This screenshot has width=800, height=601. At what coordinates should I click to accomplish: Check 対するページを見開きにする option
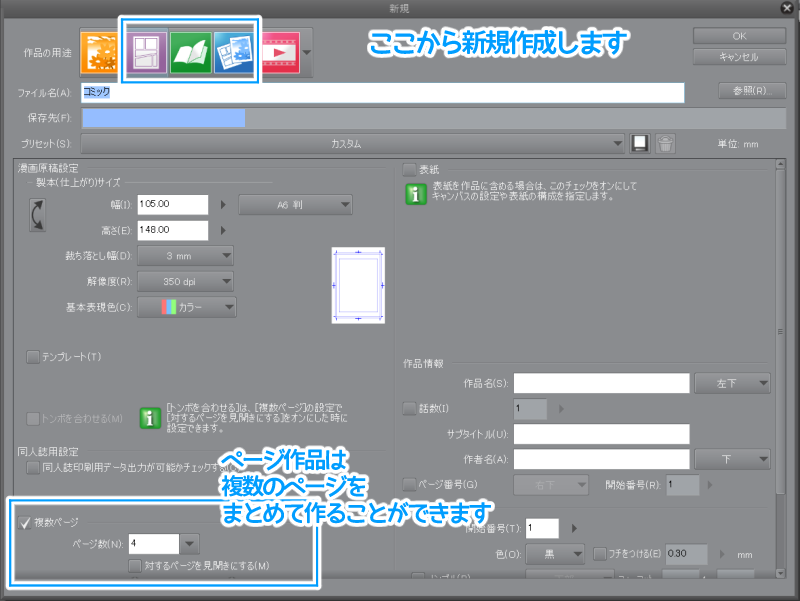pos(135,566)
